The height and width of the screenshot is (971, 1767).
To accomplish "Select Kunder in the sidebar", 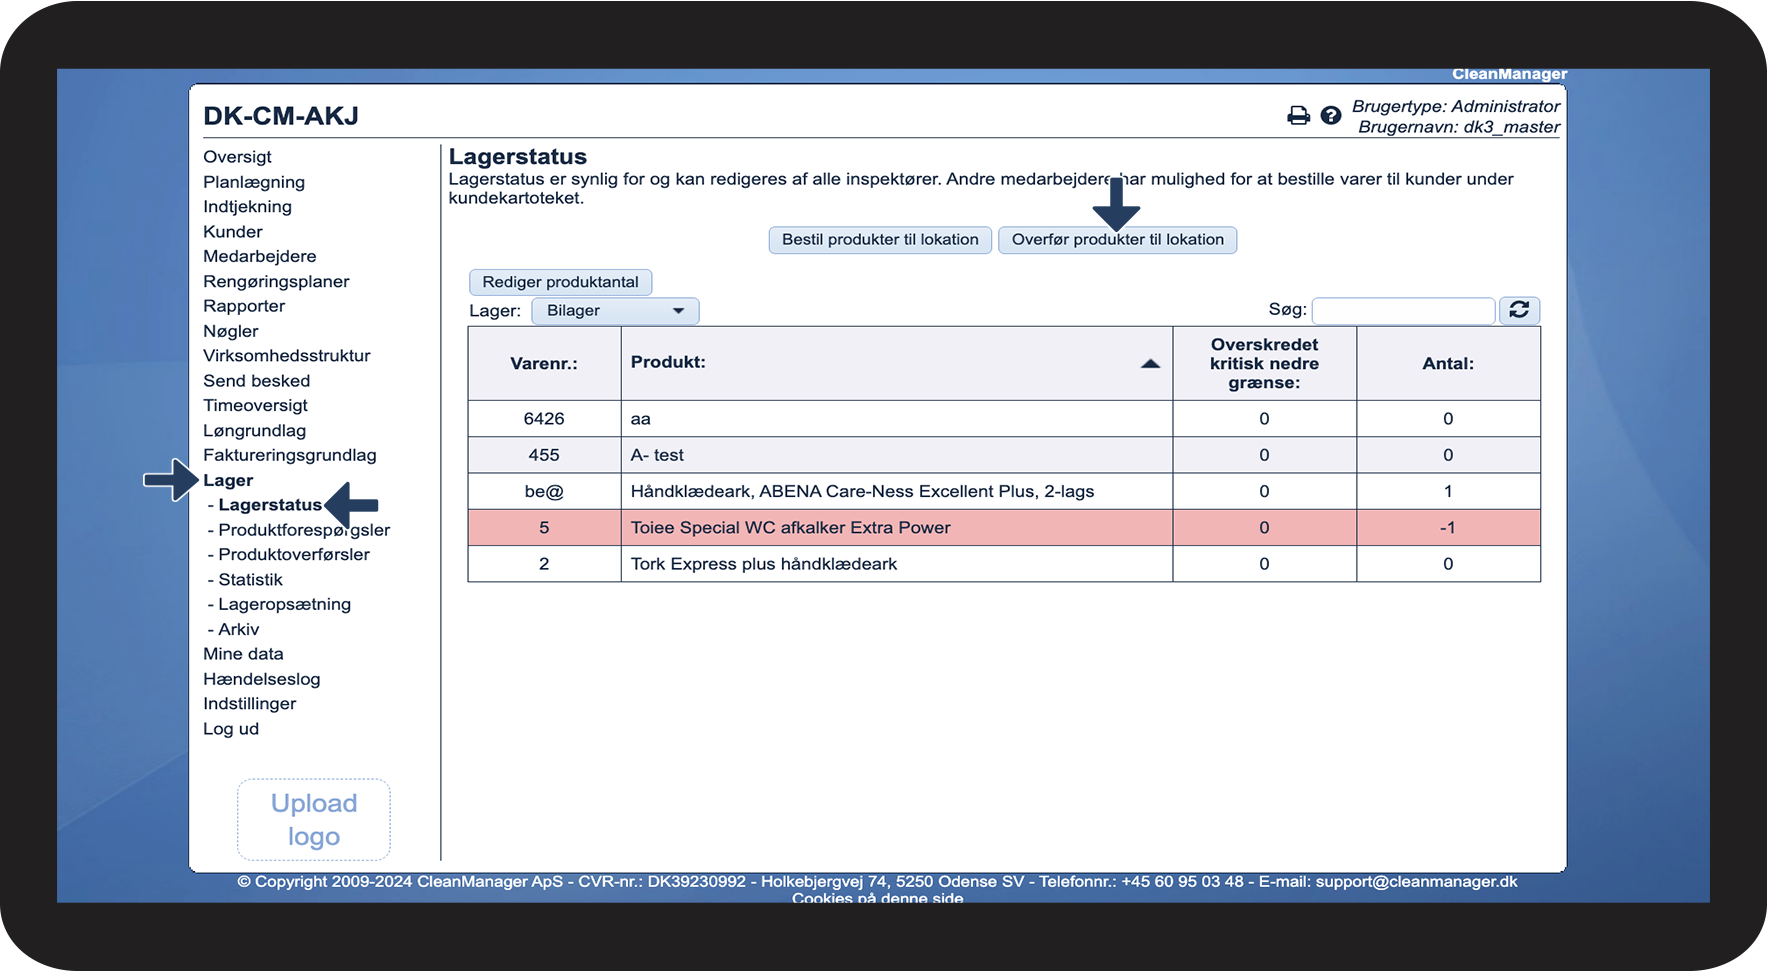I will pyautogui.click(x=233, y=232).
